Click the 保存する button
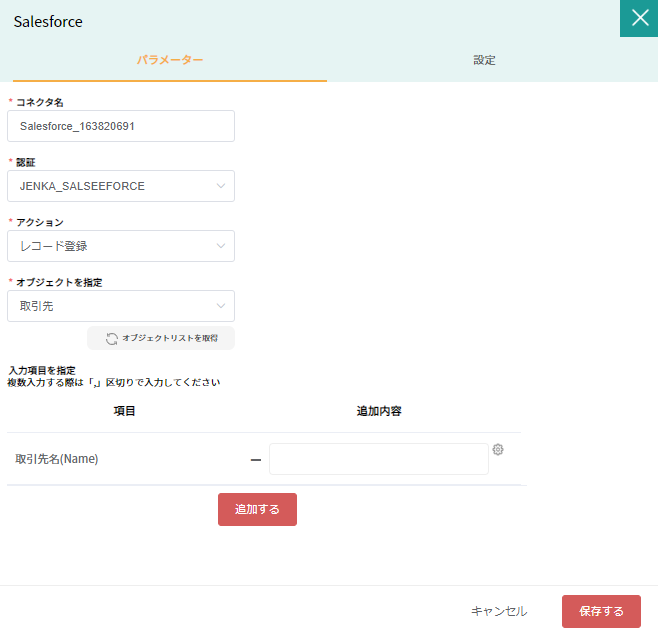The image size is (658, 634). 601,611
